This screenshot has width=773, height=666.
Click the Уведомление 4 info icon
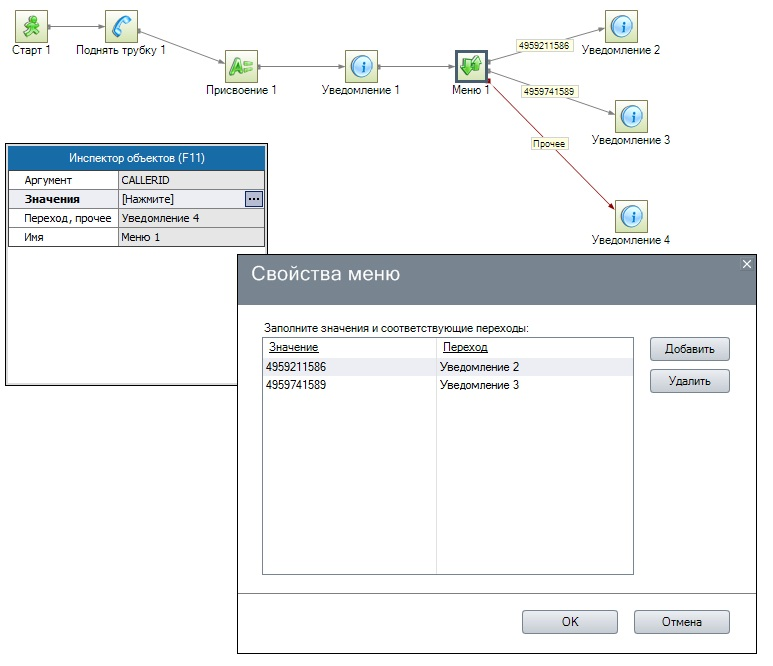(x=631, y=217)
